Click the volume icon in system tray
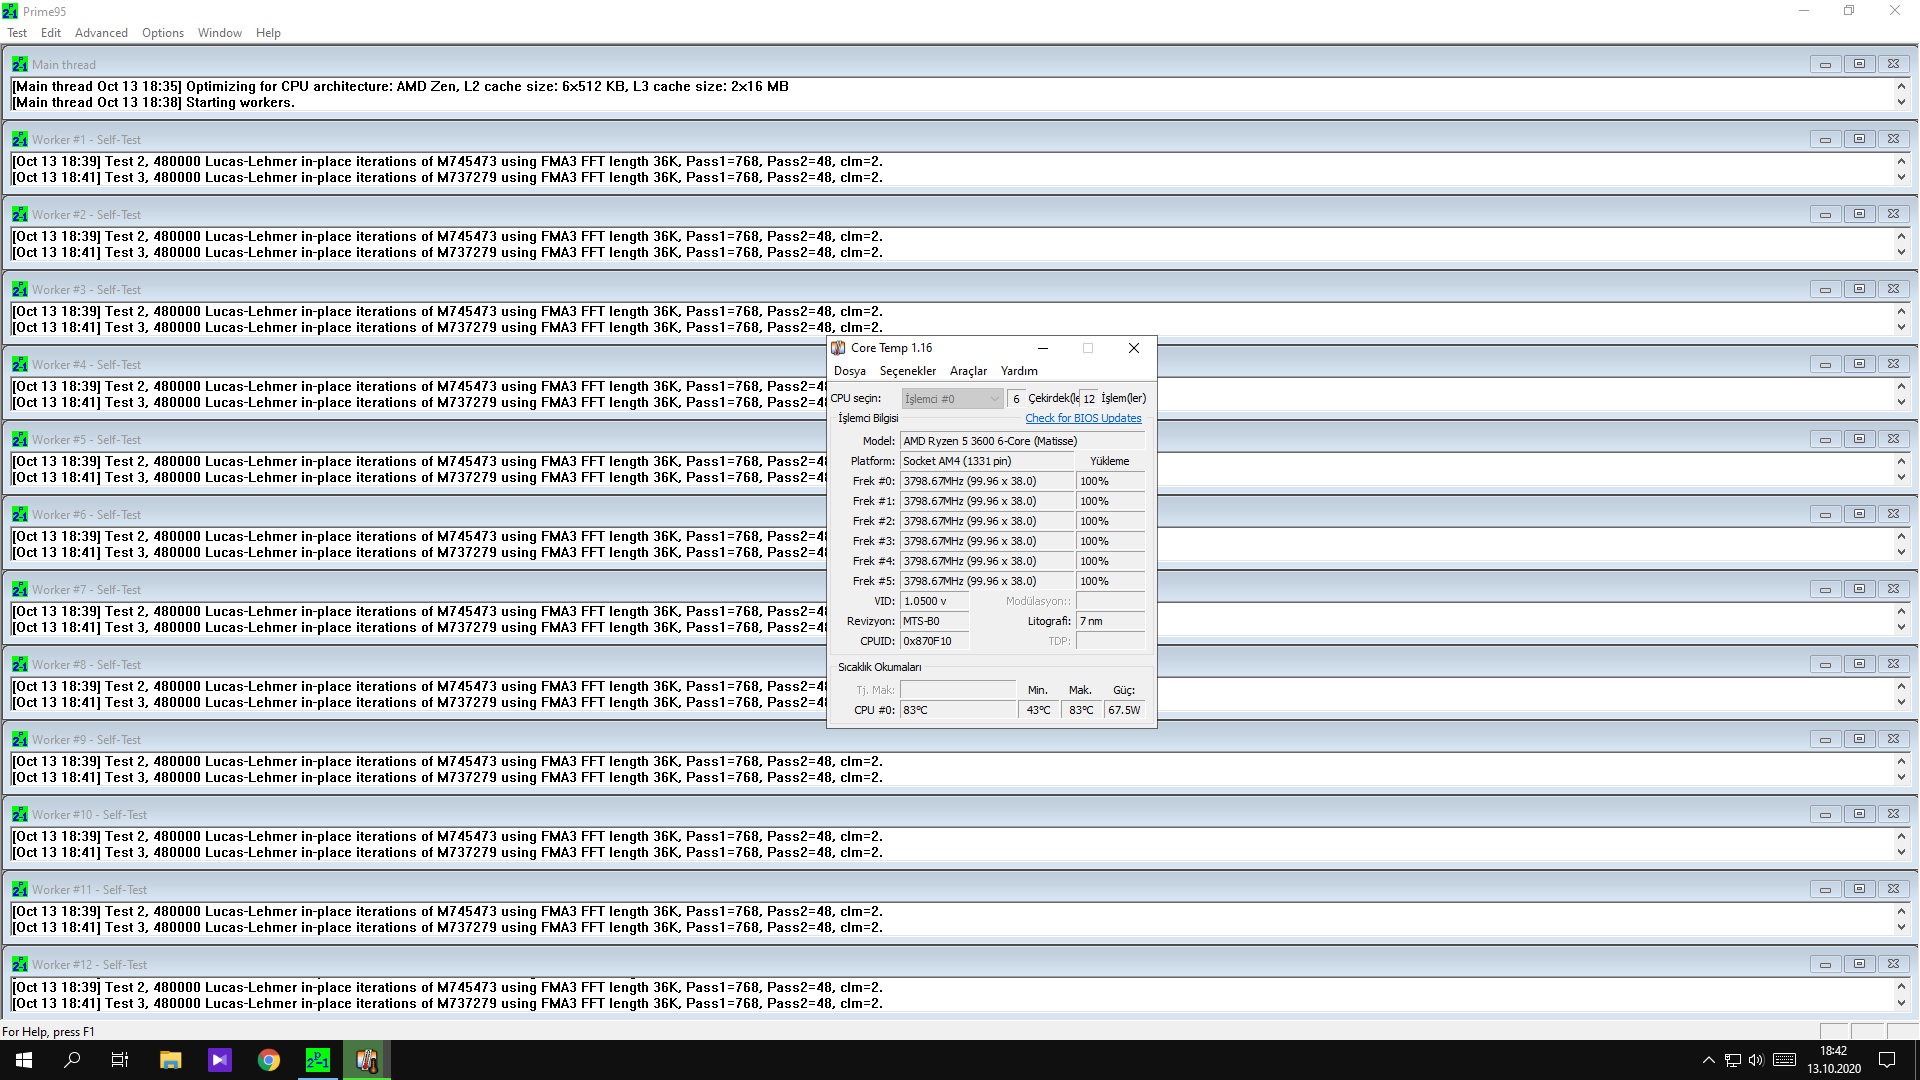Screen dimensions: 1920x1080 tap(1756, 1060)
